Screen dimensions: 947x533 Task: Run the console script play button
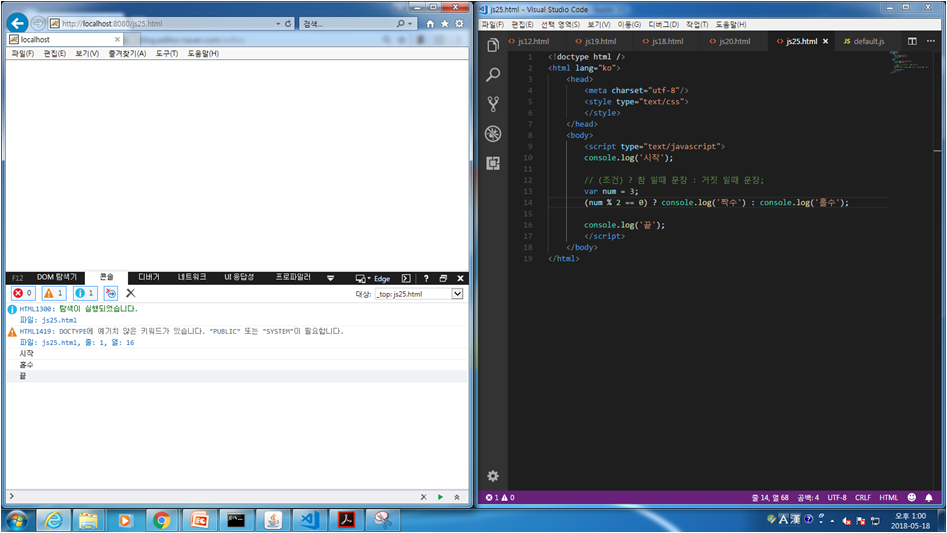[440, 497]
